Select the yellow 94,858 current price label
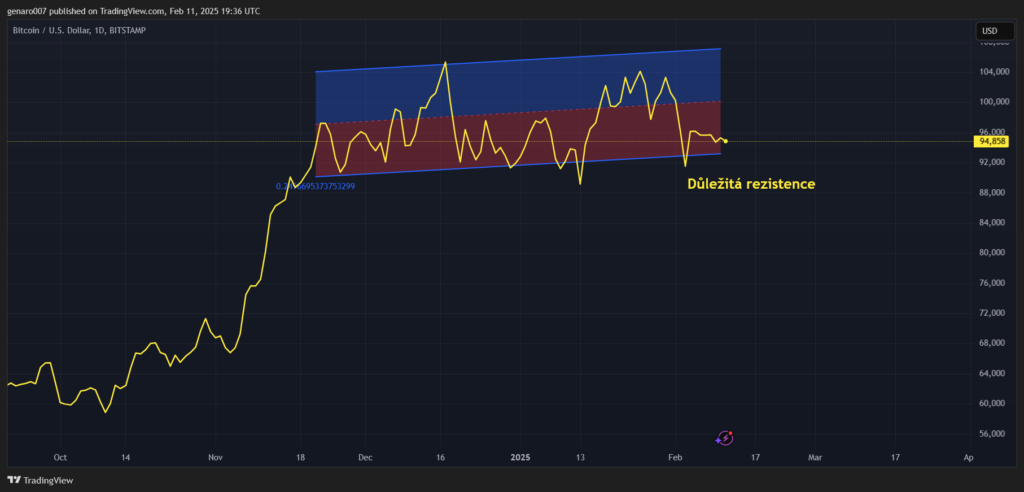Screen dimensions: 1024x492 point(992,142)
